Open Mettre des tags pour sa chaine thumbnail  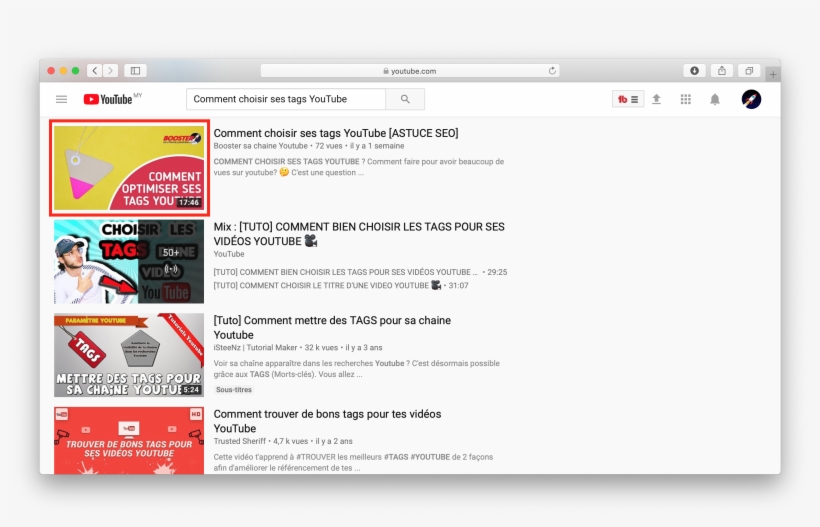click(129, 355)
